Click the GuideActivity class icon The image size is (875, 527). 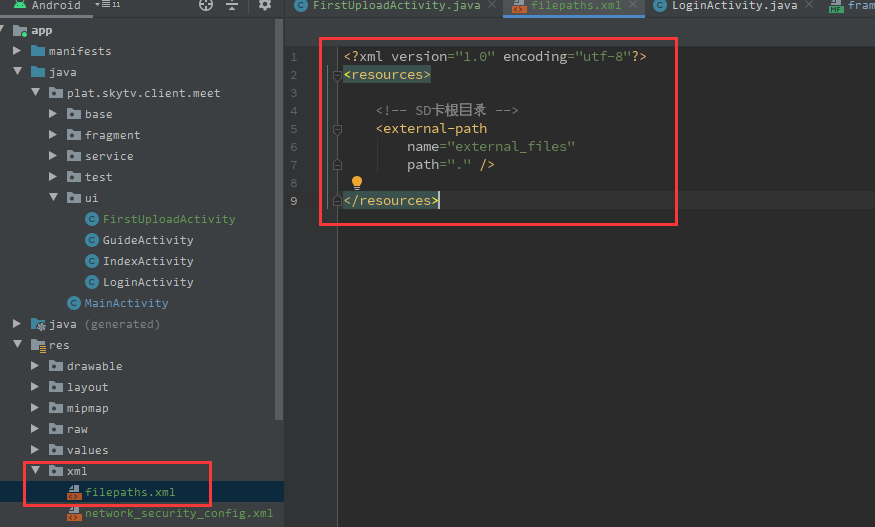tap(92, 240)
